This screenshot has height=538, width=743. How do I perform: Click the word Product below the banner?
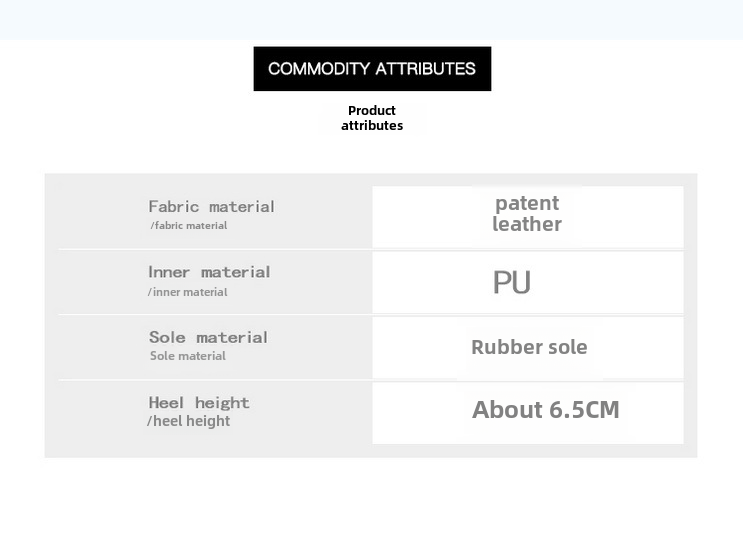(x=372, y=111)
